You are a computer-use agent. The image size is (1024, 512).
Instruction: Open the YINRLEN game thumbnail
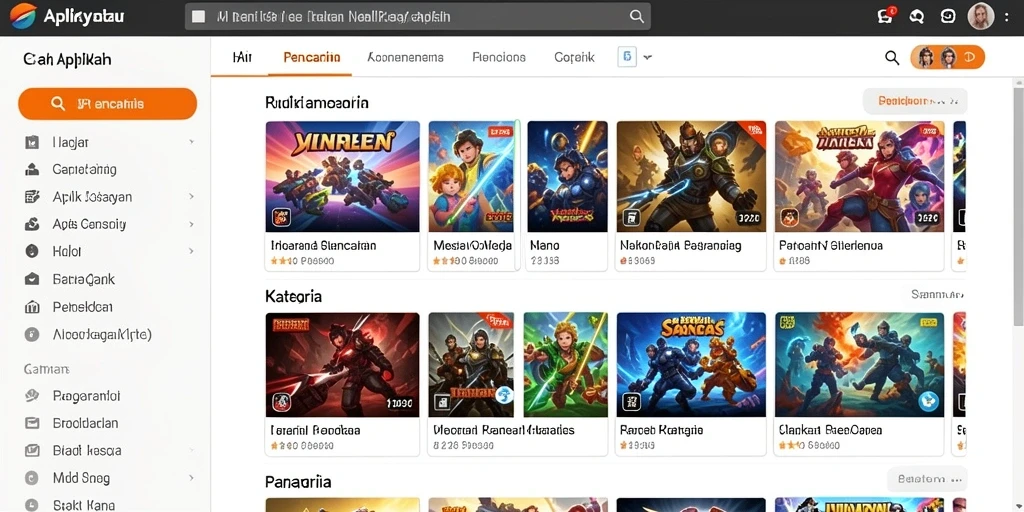(x=342, y=176)
